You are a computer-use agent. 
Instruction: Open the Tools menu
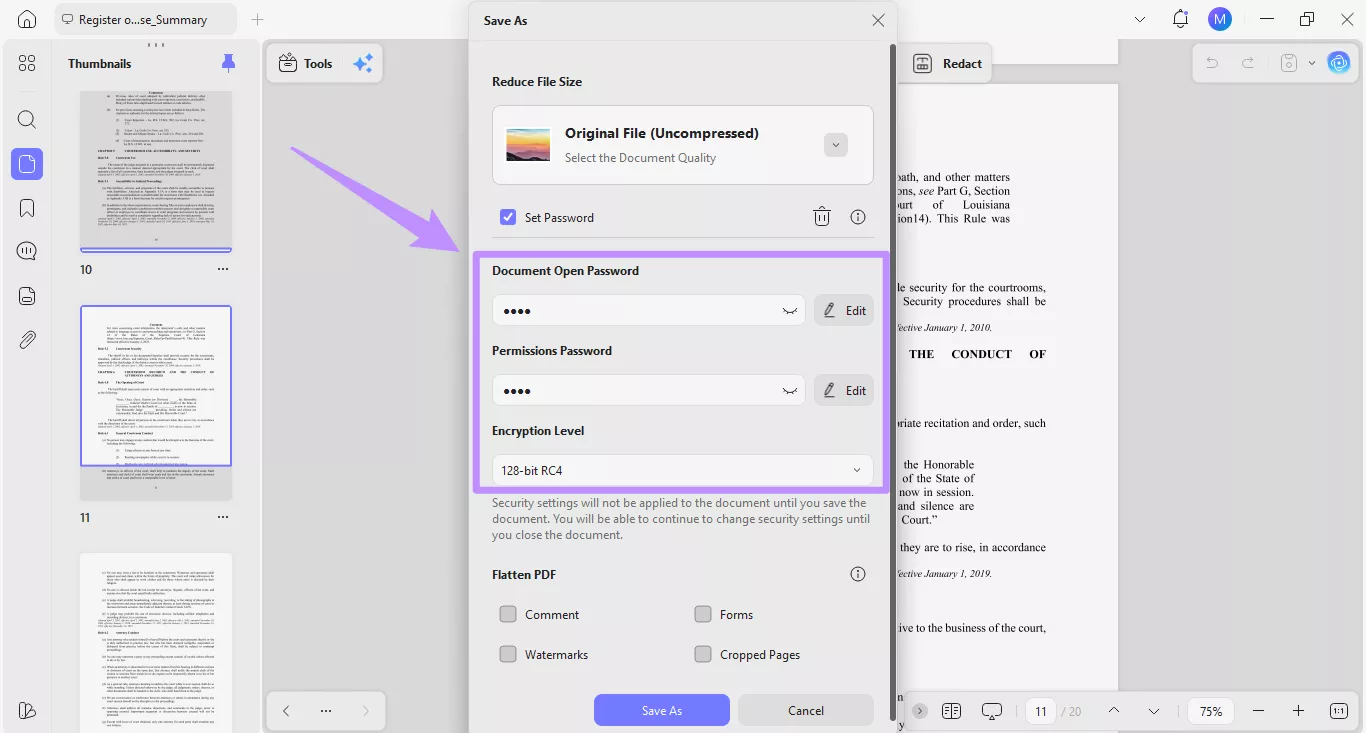click(x=305, y=63)
